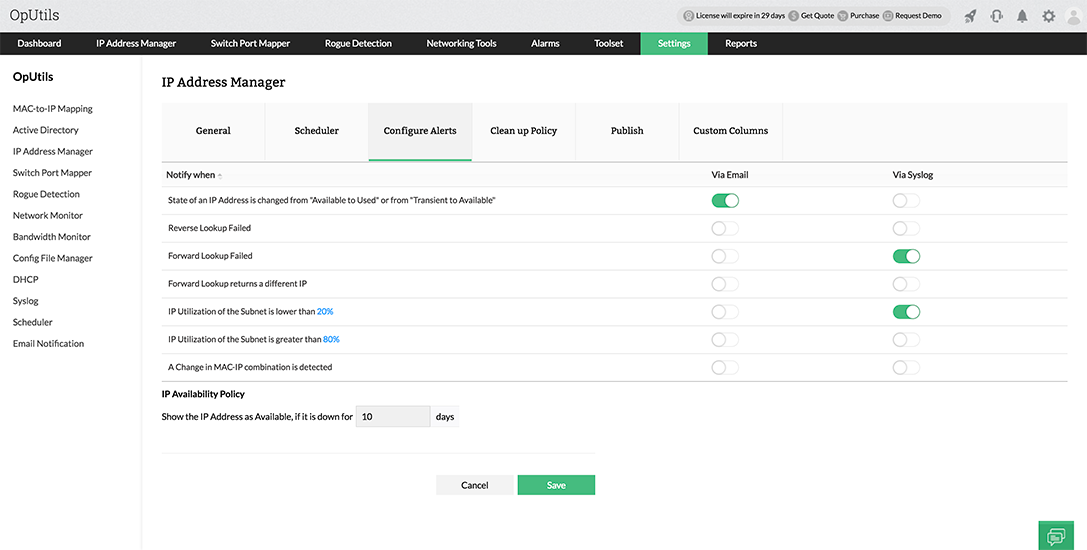Click the Get Quote link

(817, 15)
